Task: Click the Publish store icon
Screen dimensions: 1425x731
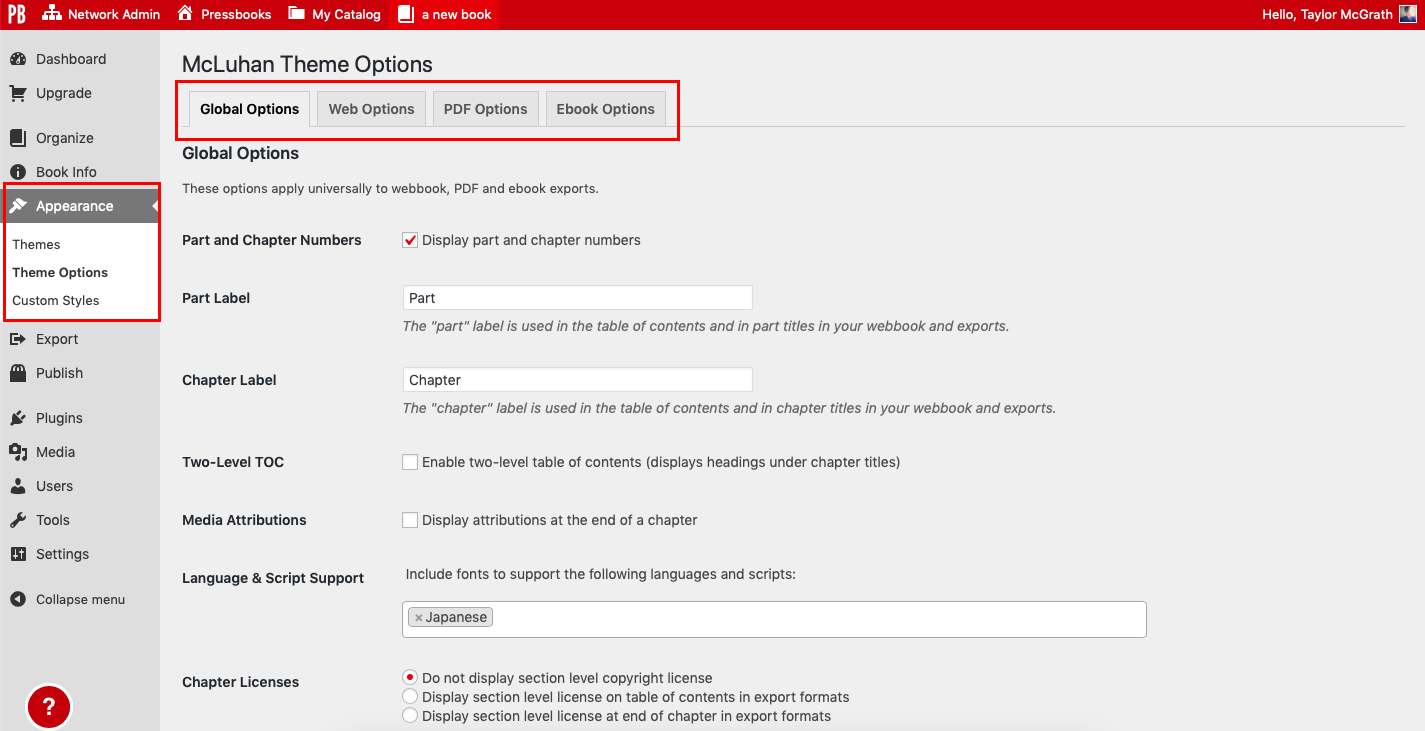Action: 18,373
